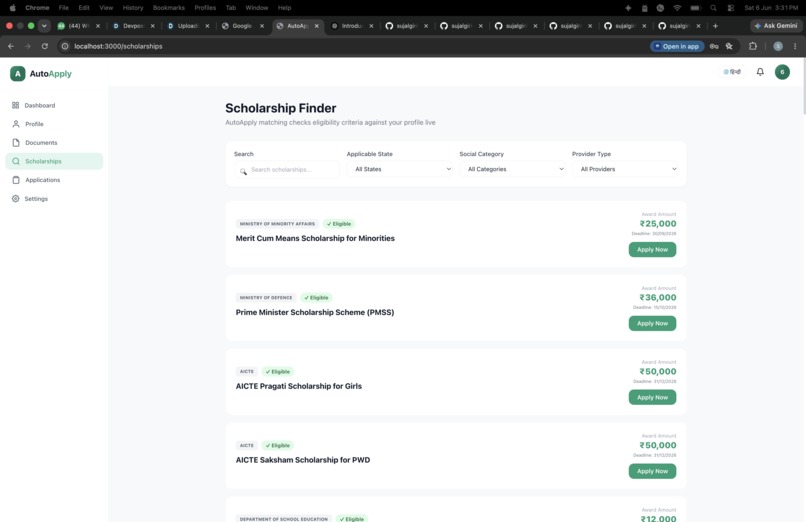
Task: Click the Ministry of Minority Affairs tag
Action: tap(277, 224)
